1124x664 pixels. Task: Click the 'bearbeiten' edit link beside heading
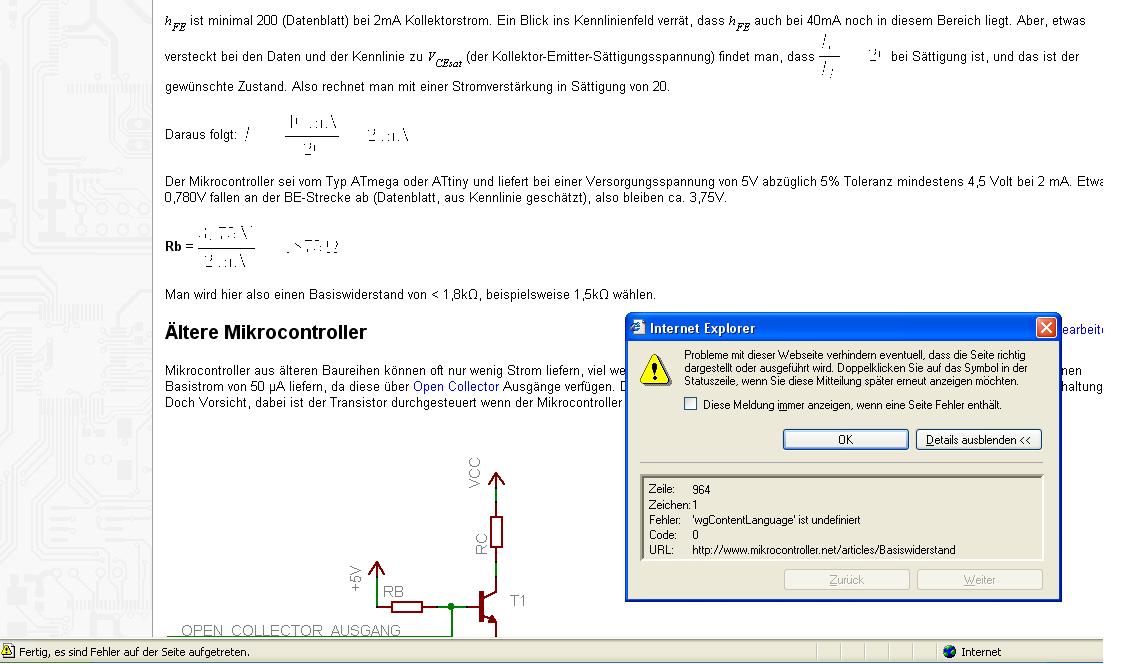pyautogui.click(x=1082, y=330)
